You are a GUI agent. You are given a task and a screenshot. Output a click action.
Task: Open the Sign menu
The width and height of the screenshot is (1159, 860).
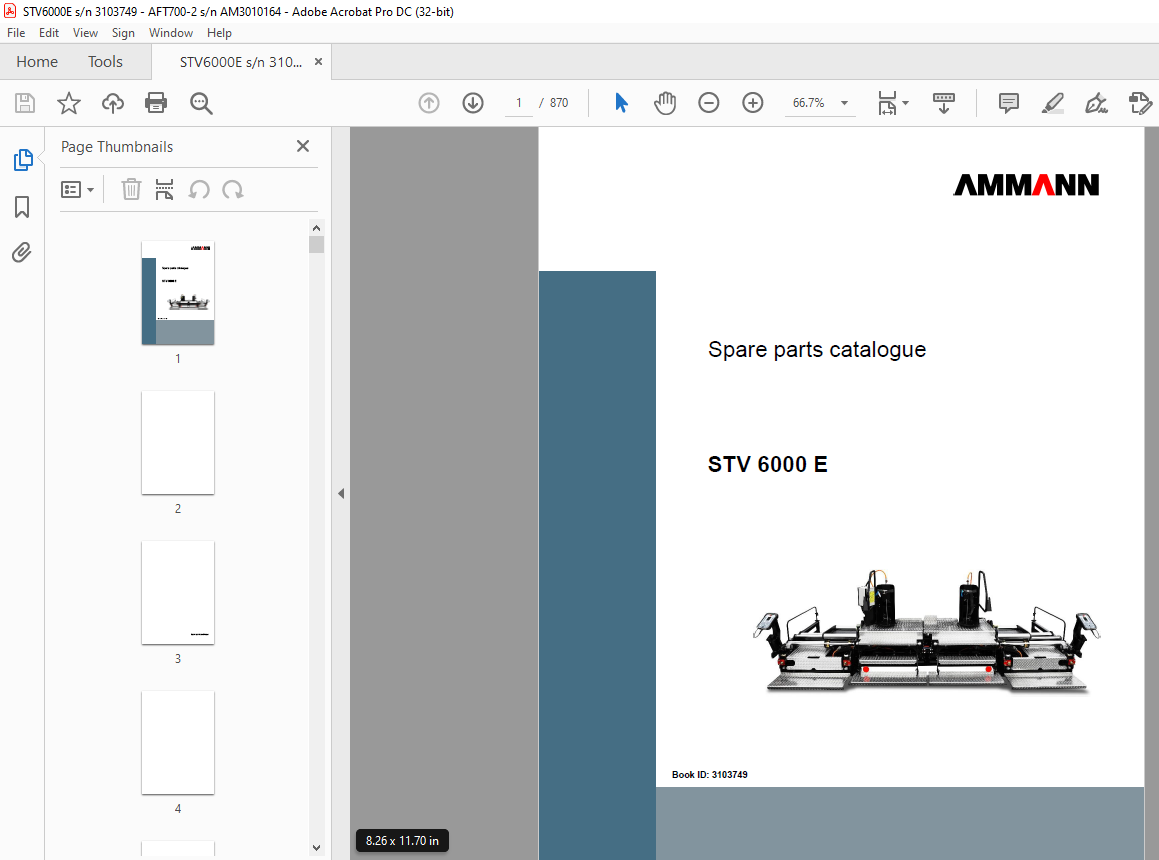[x=123, y=33]
